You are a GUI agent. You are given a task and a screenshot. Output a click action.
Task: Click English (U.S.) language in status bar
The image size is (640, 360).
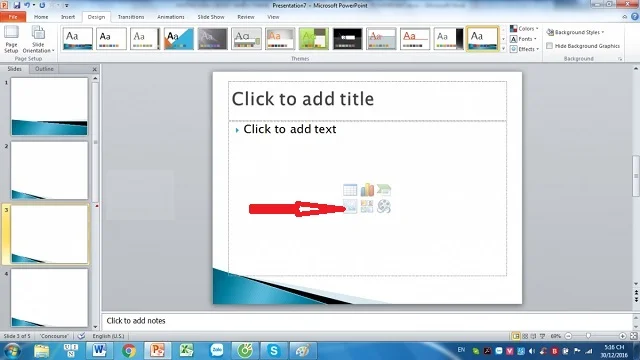(108, 336)
